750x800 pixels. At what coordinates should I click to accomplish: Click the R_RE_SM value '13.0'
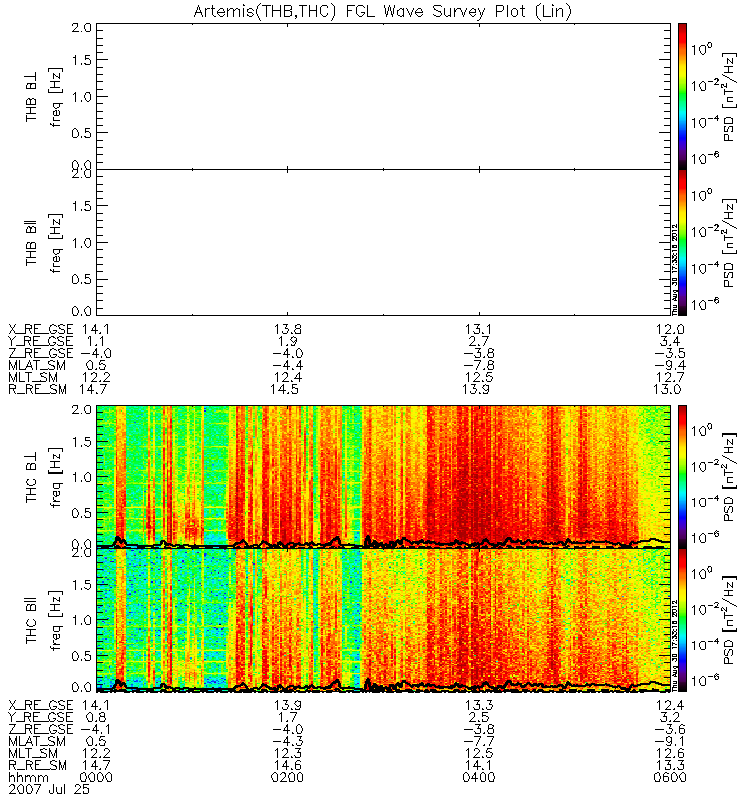pos(667,389)
